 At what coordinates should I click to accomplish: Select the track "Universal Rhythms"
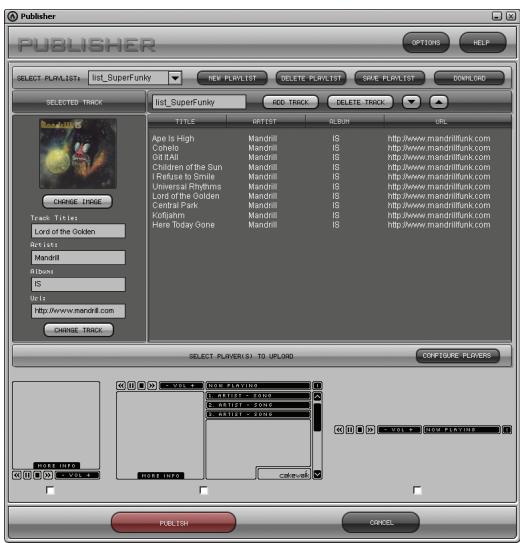(x=187, y=187)
